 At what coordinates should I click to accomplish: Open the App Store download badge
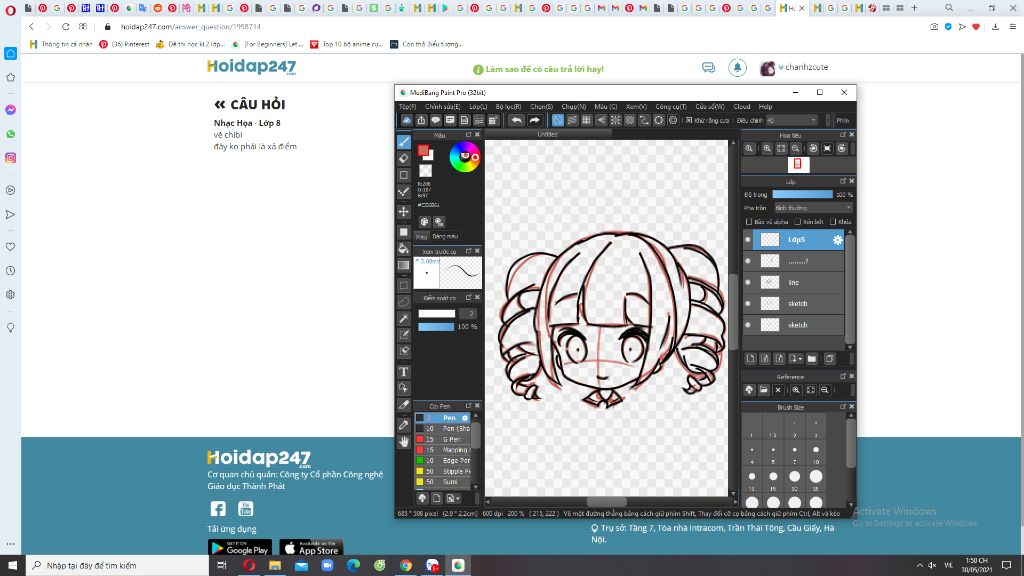(311, 548)
